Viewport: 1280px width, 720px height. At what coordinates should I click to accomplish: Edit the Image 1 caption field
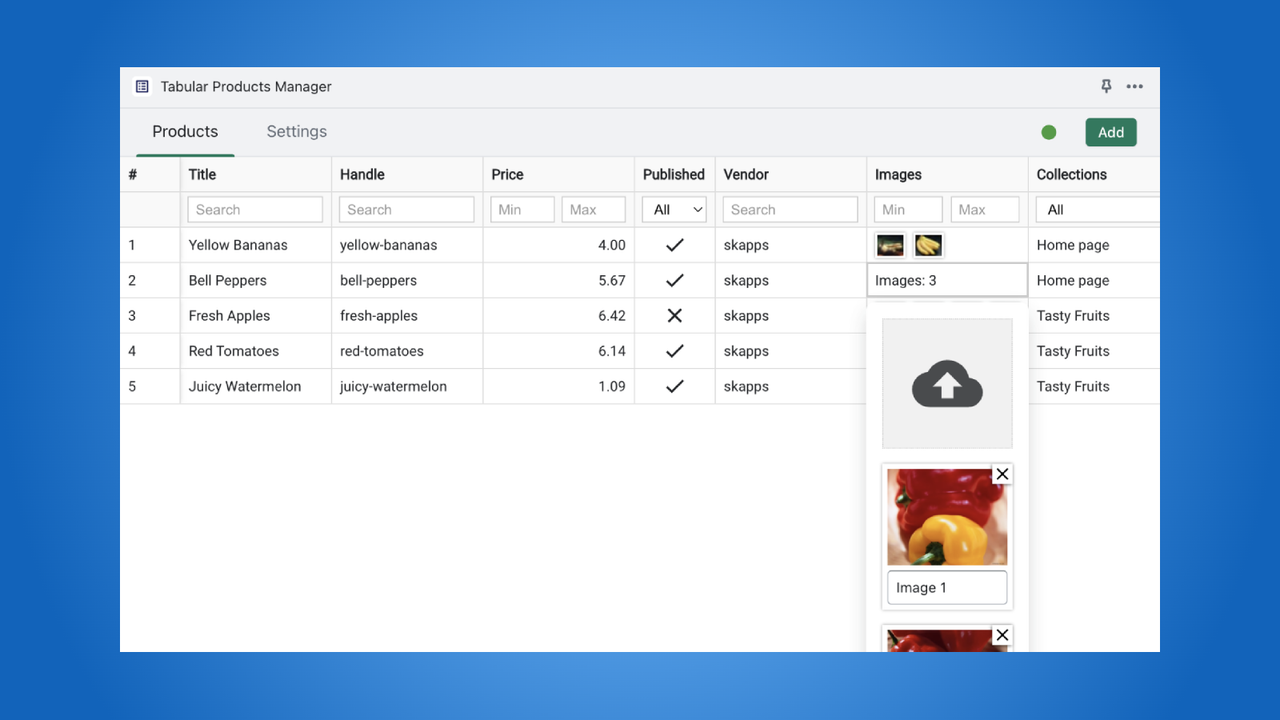pos(946,587)
